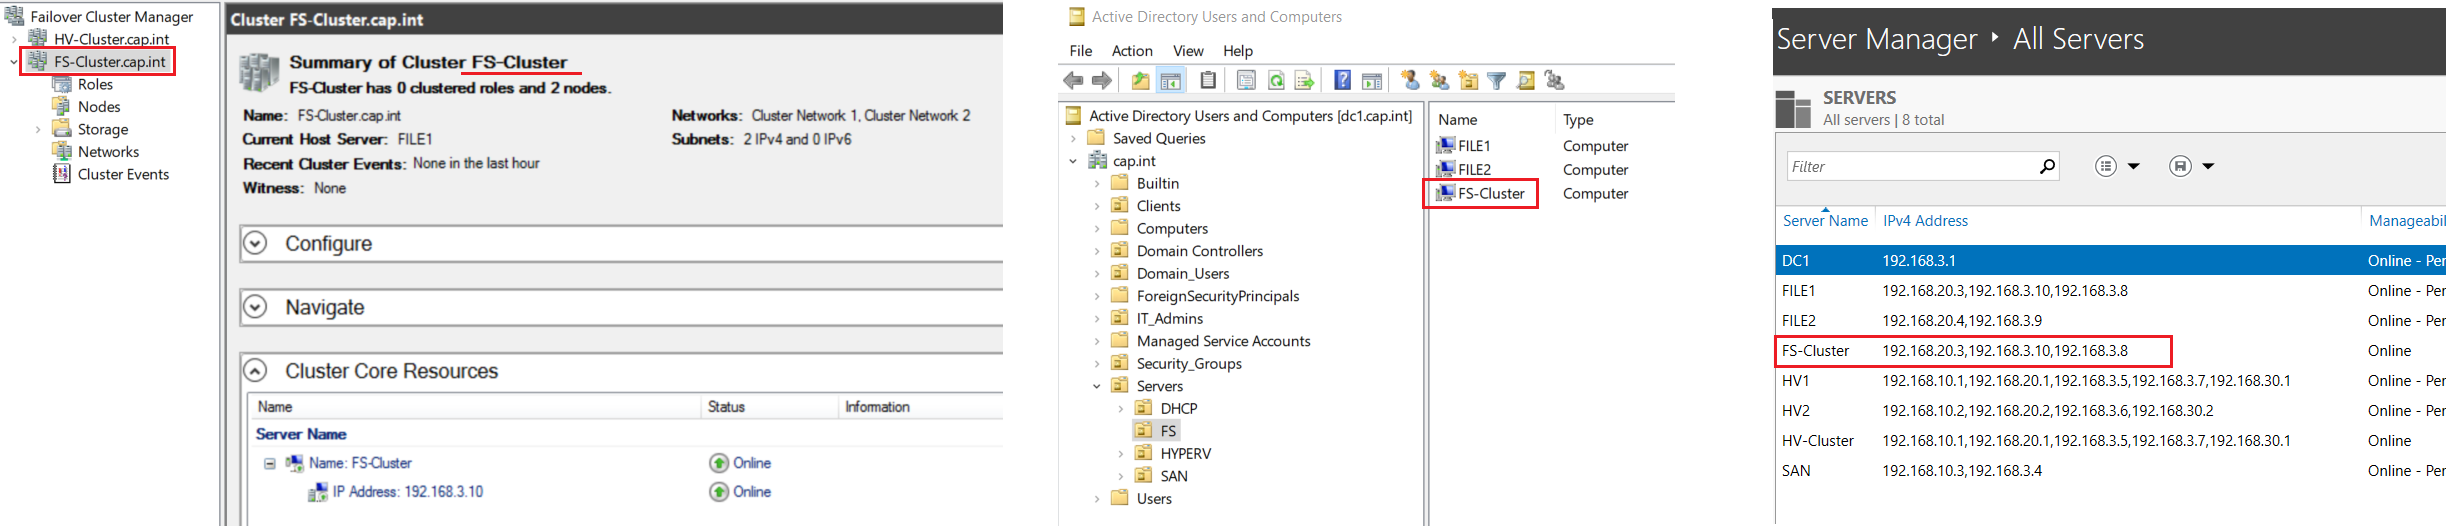Open the Action menu
The image size is (2446, 526).
(x=1132, y=51)
